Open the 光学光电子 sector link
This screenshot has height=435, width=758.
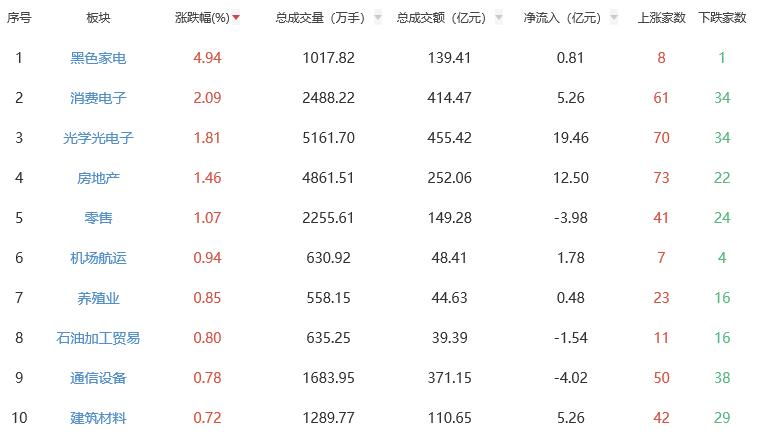pos(98,138)
